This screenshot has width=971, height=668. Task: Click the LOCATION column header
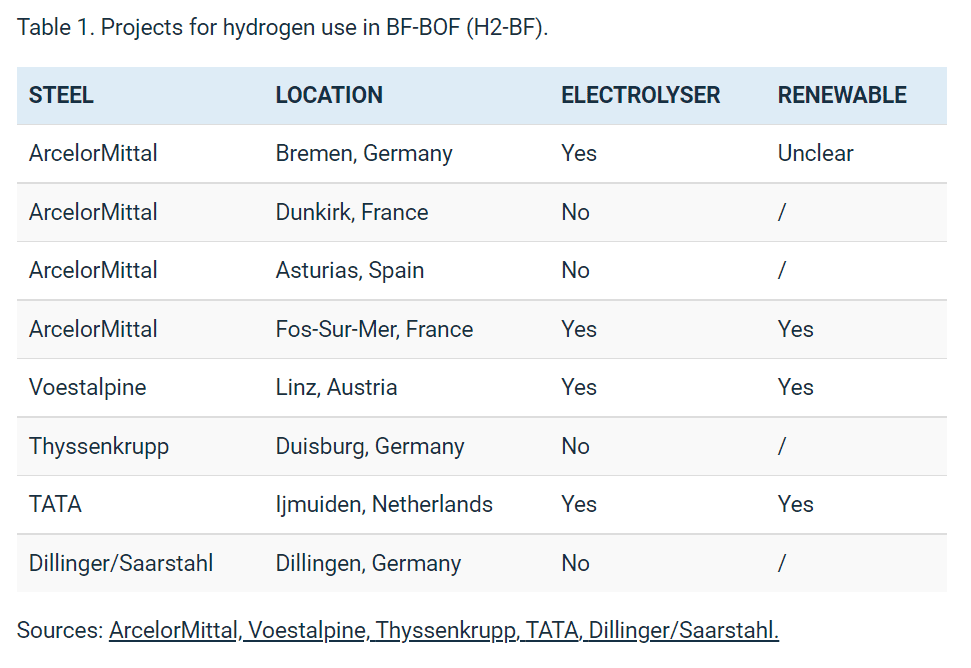(x=329, y=95)
